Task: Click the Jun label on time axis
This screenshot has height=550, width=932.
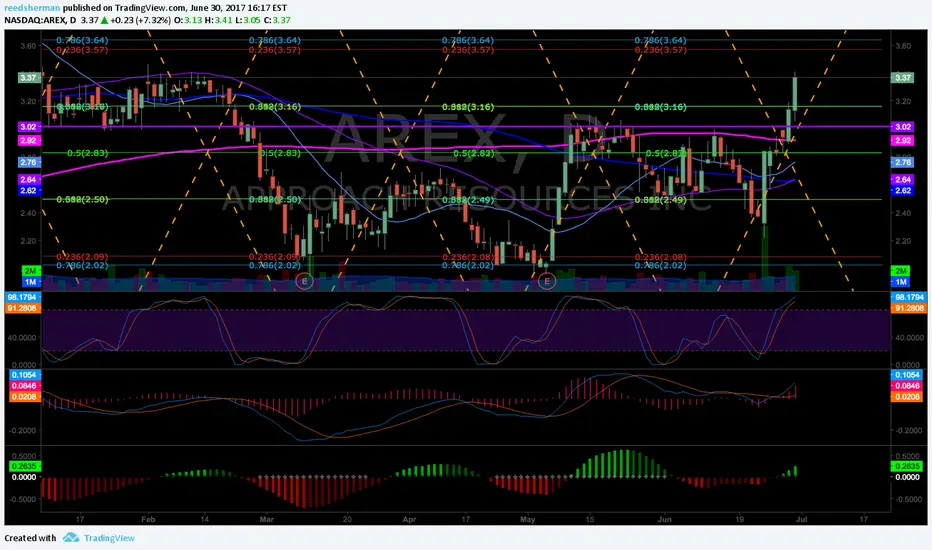Action: coord(665,519)
